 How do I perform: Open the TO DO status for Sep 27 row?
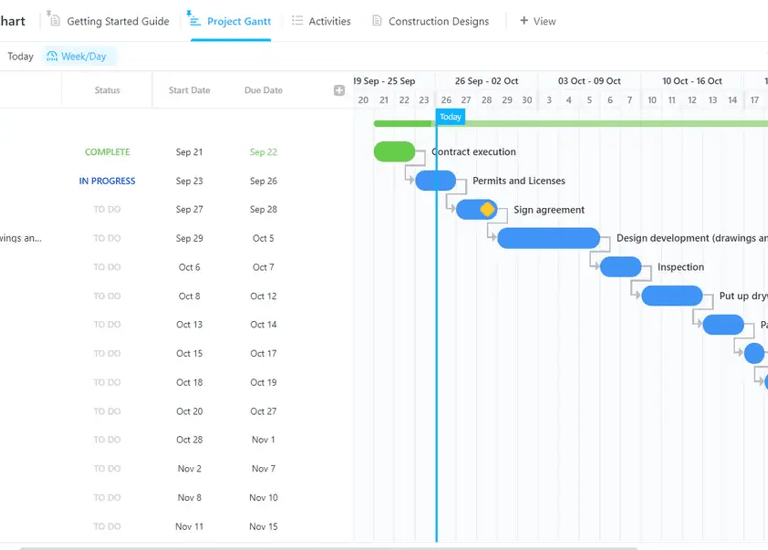(x=107, y=209)
